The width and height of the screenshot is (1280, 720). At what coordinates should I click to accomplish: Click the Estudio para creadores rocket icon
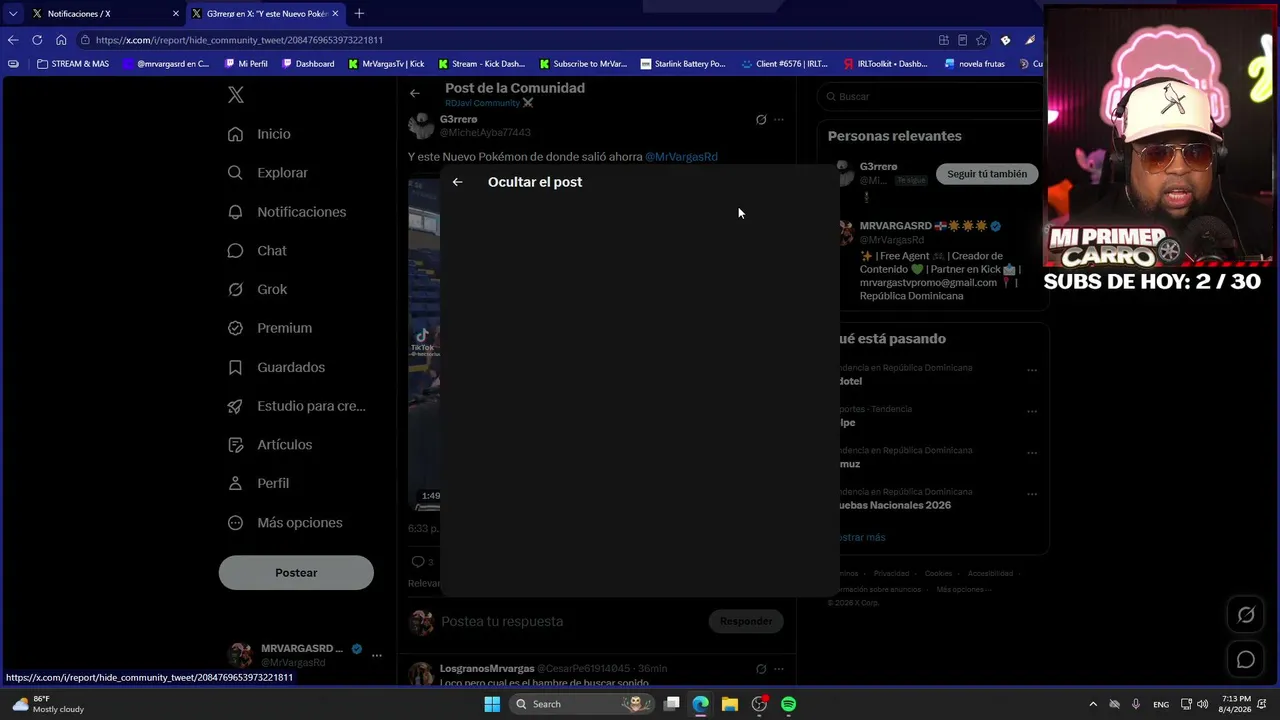[235, 406]
